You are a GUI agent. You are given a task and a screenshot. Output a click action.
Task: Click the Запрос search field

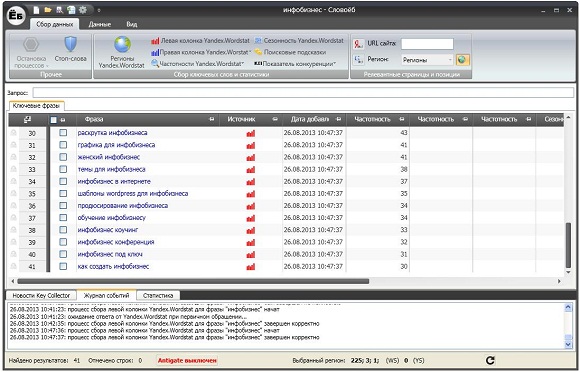(x=303, y=92)
